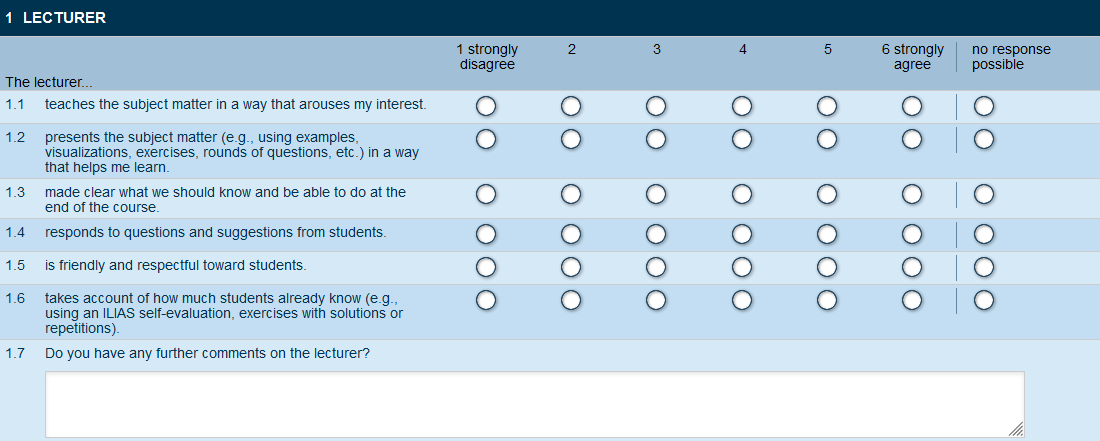
Task: Select rating 3 for item 1.5
Action: coord(656,267)
